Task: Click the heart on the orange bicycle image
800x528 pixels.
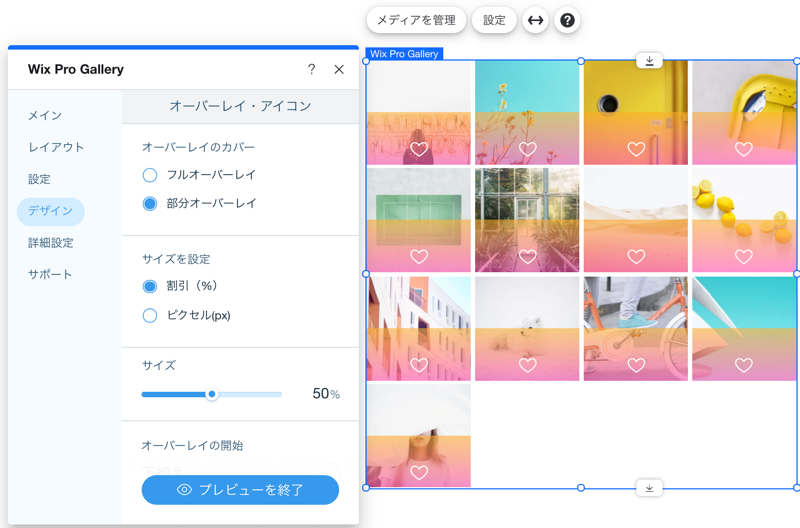Action: 636,365
